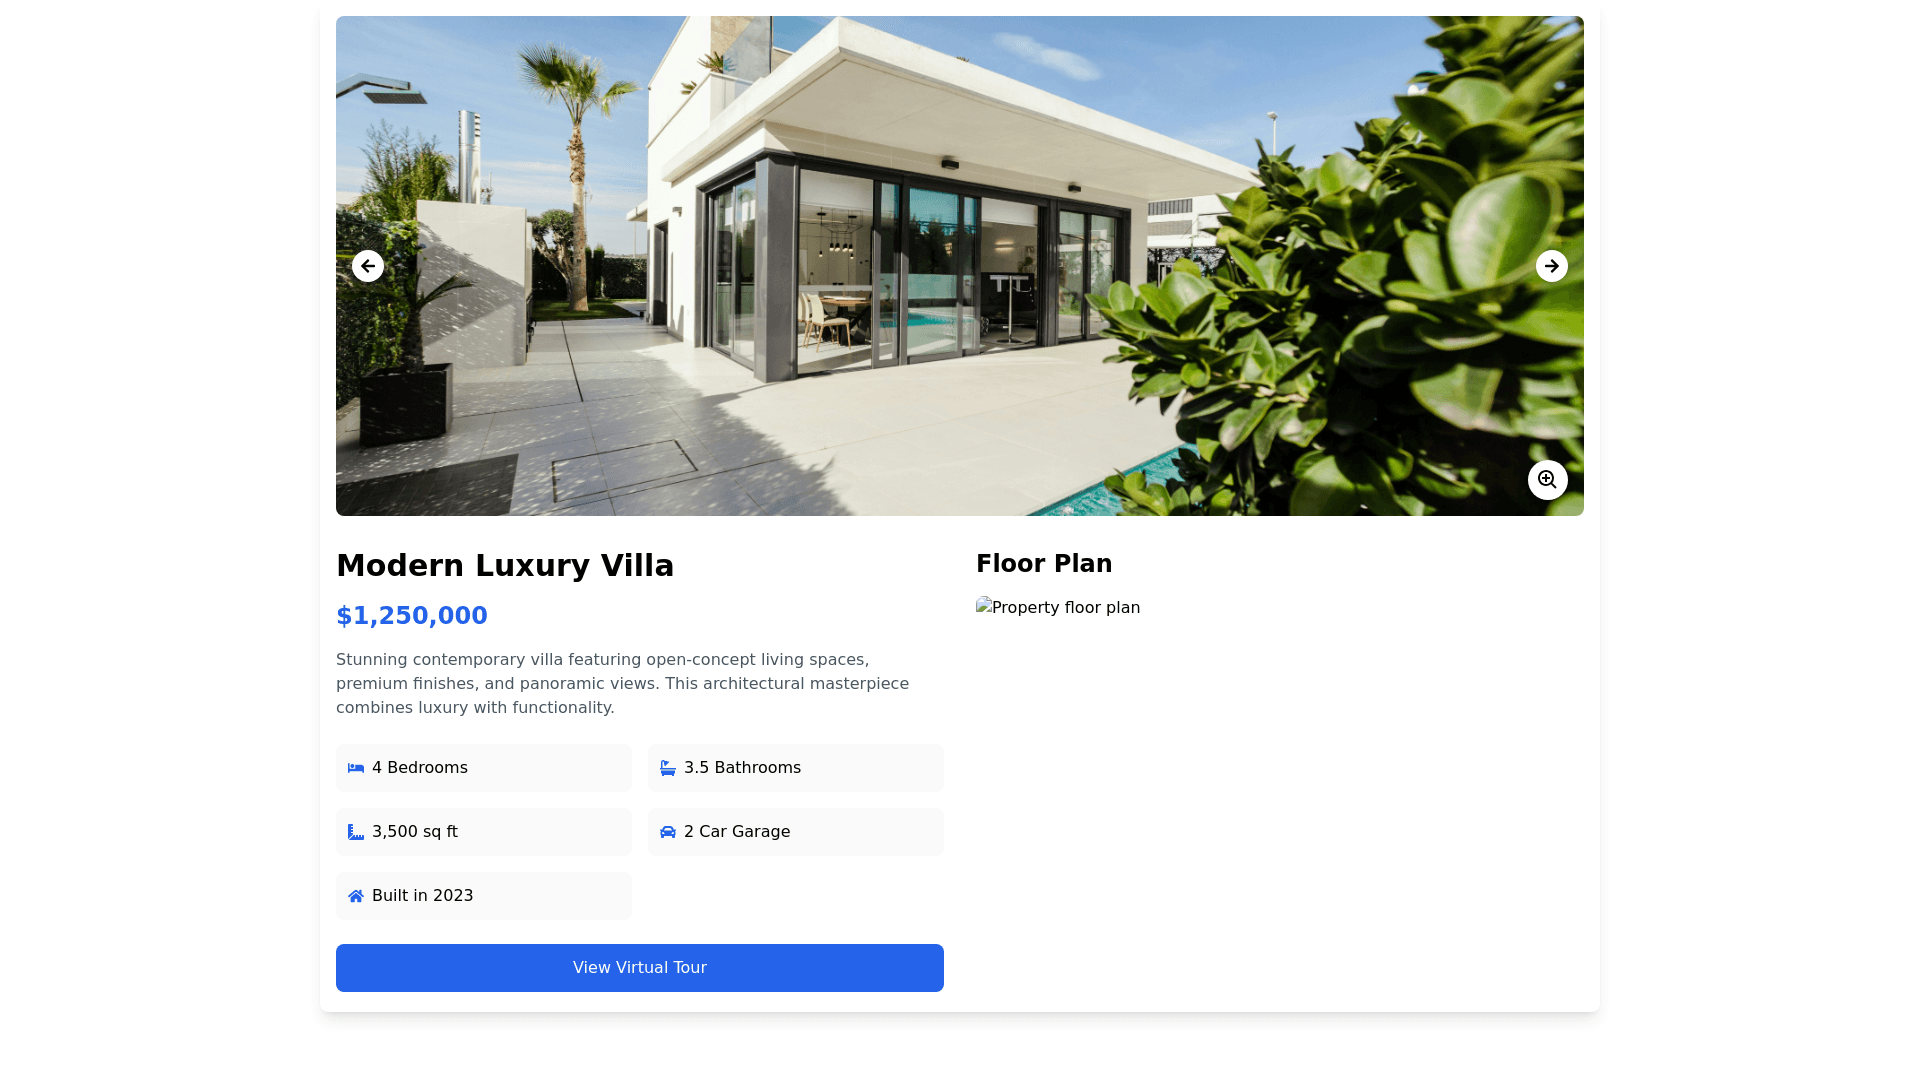Click the villa photo in the carousel
This screenshot has width=1920, height=1080.
[x=960, y=266]
